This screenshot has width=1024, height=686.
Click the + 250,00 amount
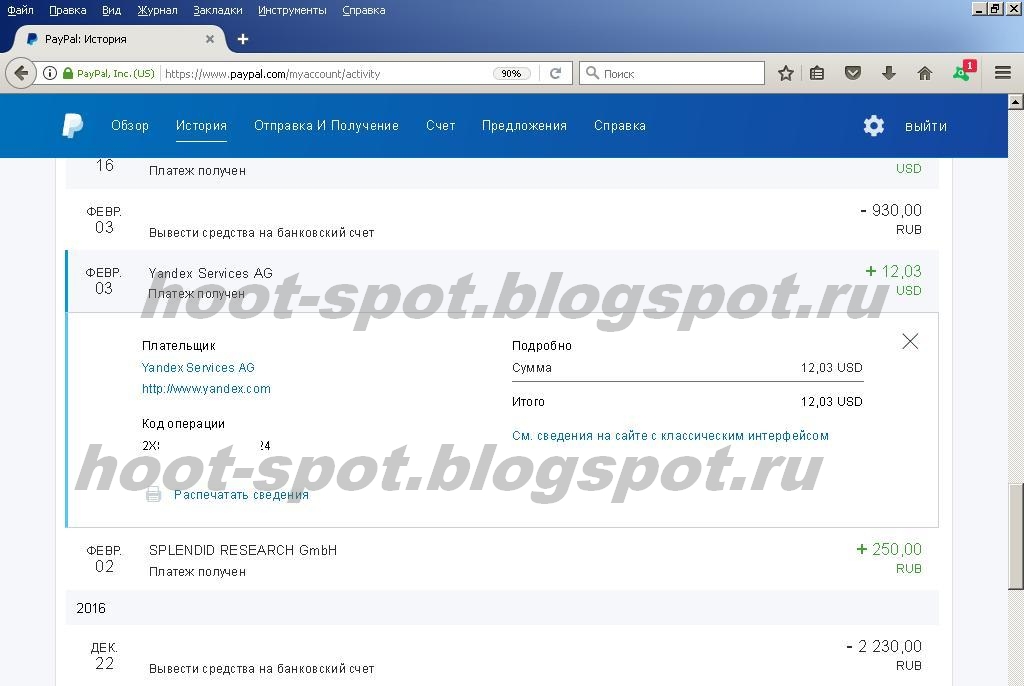point(889,549)
